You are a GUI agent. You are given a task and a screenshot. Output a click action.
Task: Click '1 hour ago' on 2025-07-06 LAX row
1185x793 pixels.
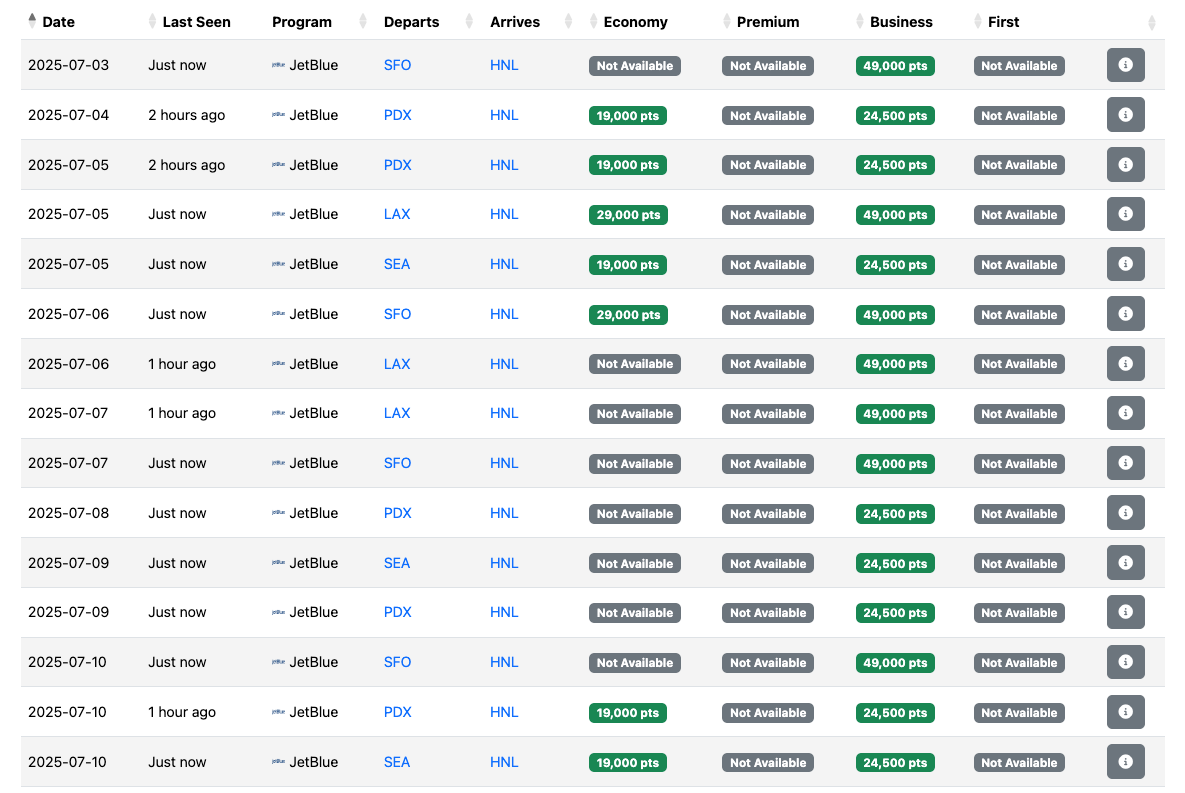[182, 364]
